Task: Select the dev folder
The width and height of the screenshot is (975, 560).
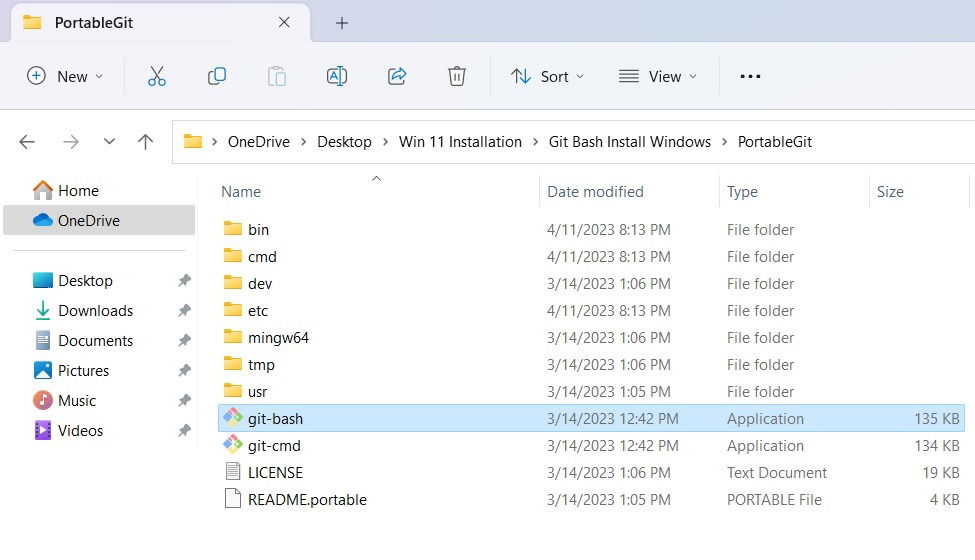Action: (x=591, y=283)
